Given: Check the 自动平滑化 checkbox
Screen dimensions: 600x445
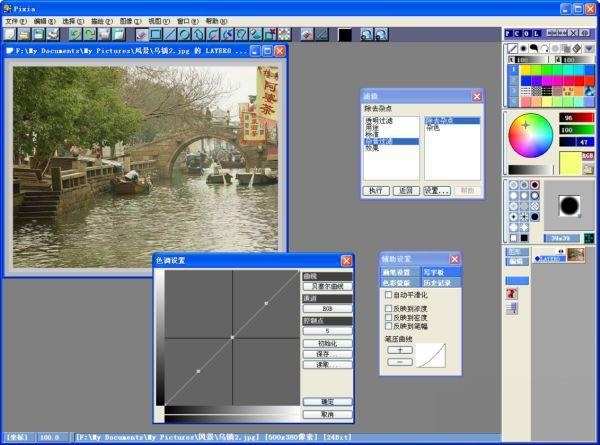Looking at the screenshot, I should pos(388,295).
